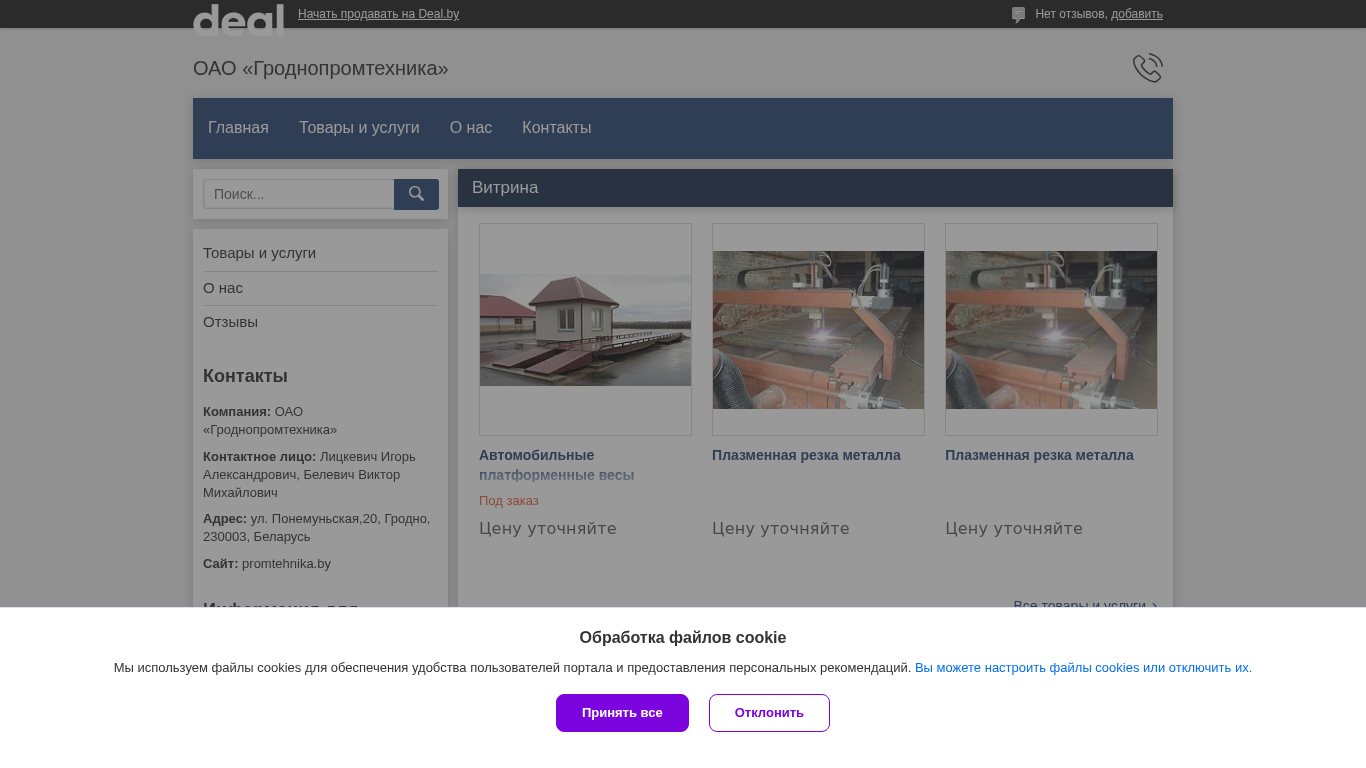Accept all cookies with Принять все

[x=622, y=713]
